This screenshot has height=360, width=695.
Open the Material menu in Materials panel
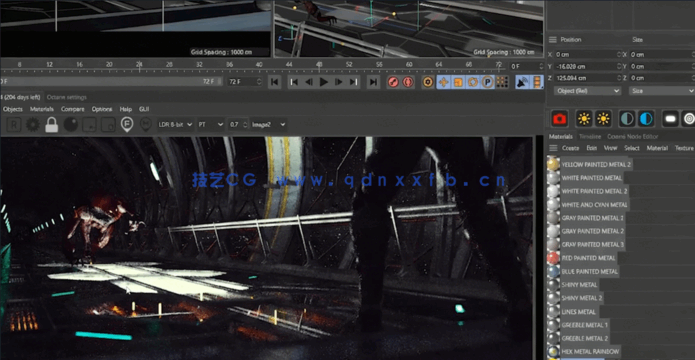pos(657,148)
